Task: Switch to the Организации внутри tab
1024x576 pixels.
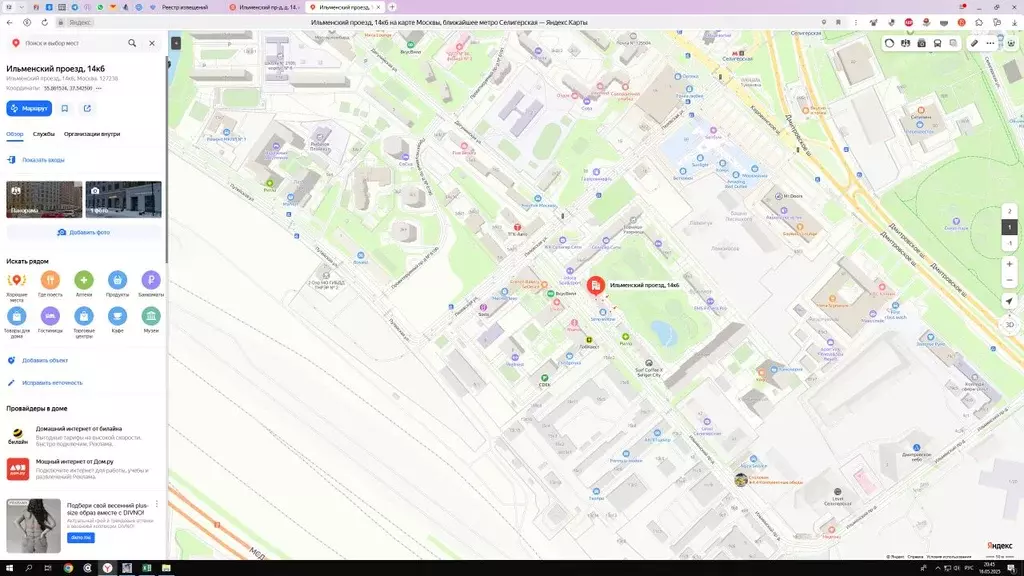Action: click(92, 134)
